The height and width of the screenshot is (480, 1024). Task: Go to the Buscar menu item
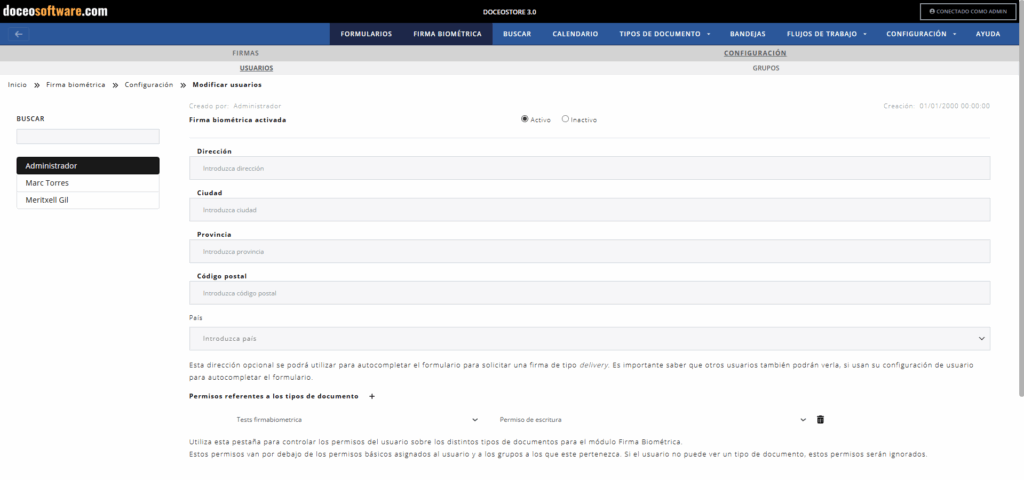click(517, 34)
